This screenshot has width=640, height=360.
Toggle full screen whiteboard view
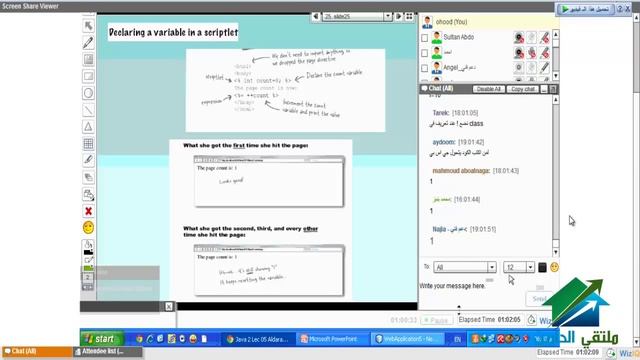(409, 16)
